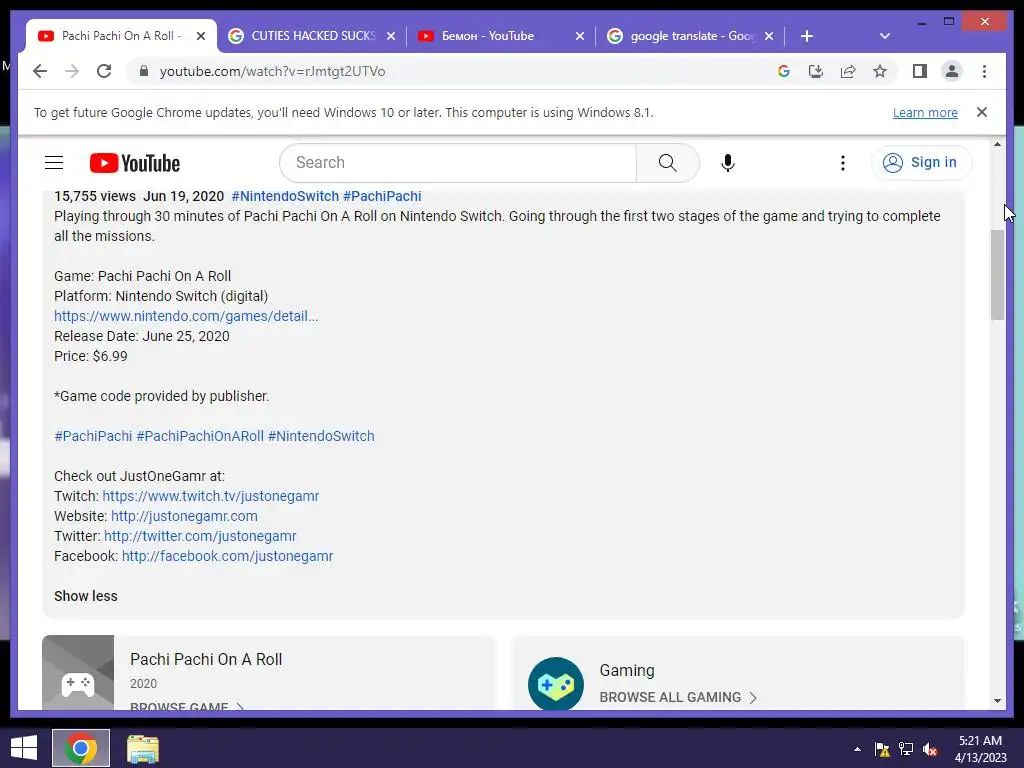Click the scrollbar down arrow
The width and height of the screenshot is (1024, 768).
click(997, 701)
